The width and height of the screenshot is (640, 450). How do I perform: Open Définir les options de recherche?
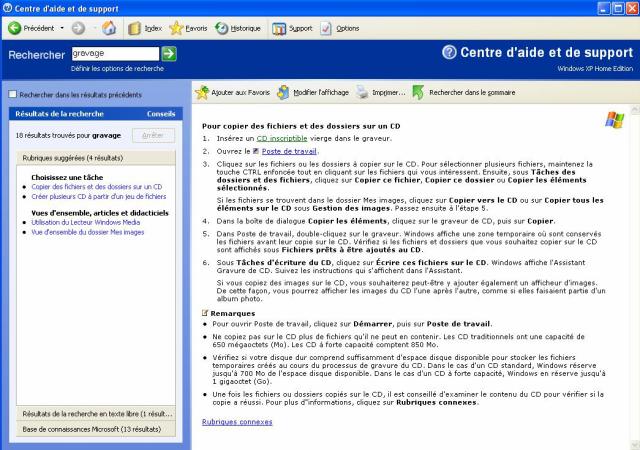point(117,69)
